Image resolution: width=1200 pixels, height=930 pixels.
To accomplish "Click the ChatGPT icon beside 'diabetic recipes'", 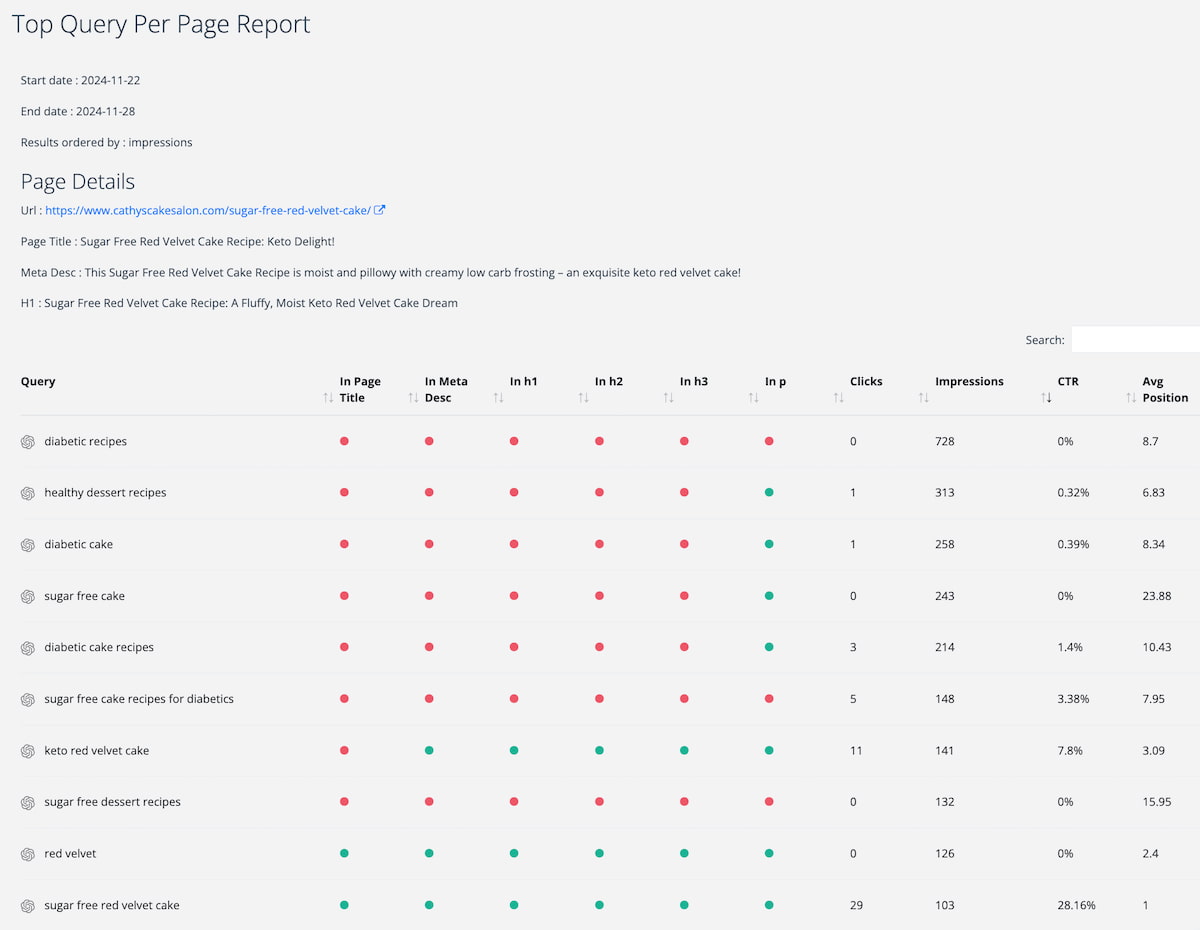I will coord(28,442).
